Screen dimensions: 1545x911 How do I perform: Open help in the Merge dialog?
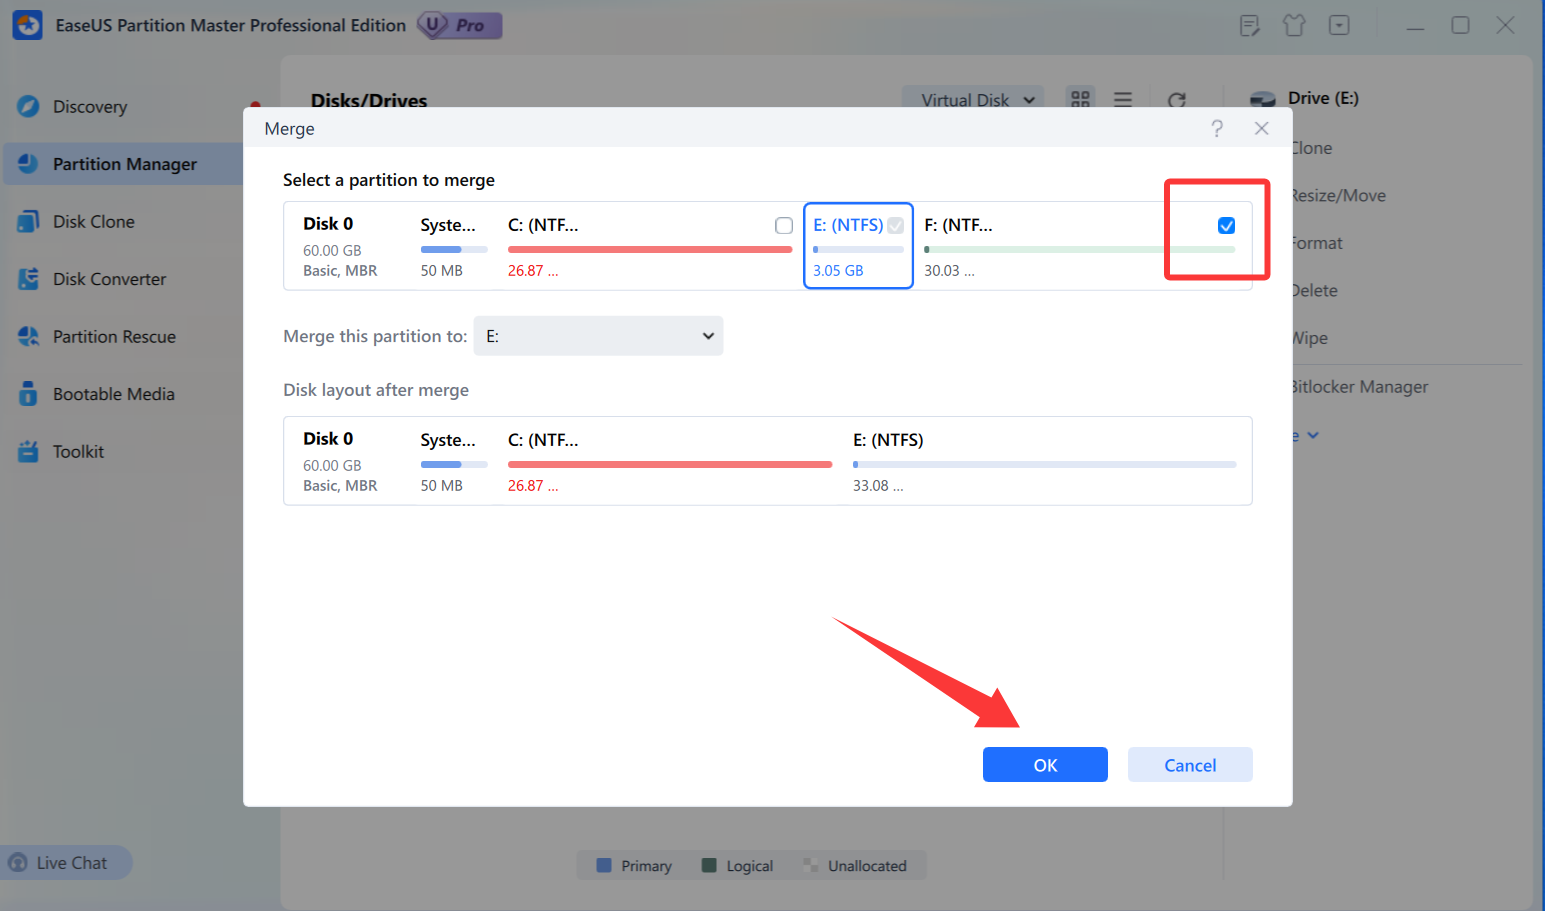click(1217, 128)
